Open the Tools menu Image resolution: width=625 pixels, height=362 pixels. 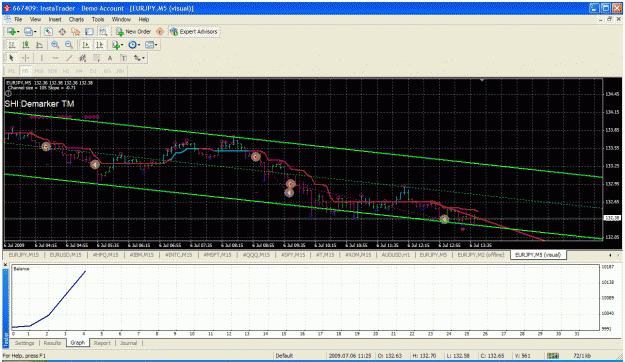coord(98,19)
